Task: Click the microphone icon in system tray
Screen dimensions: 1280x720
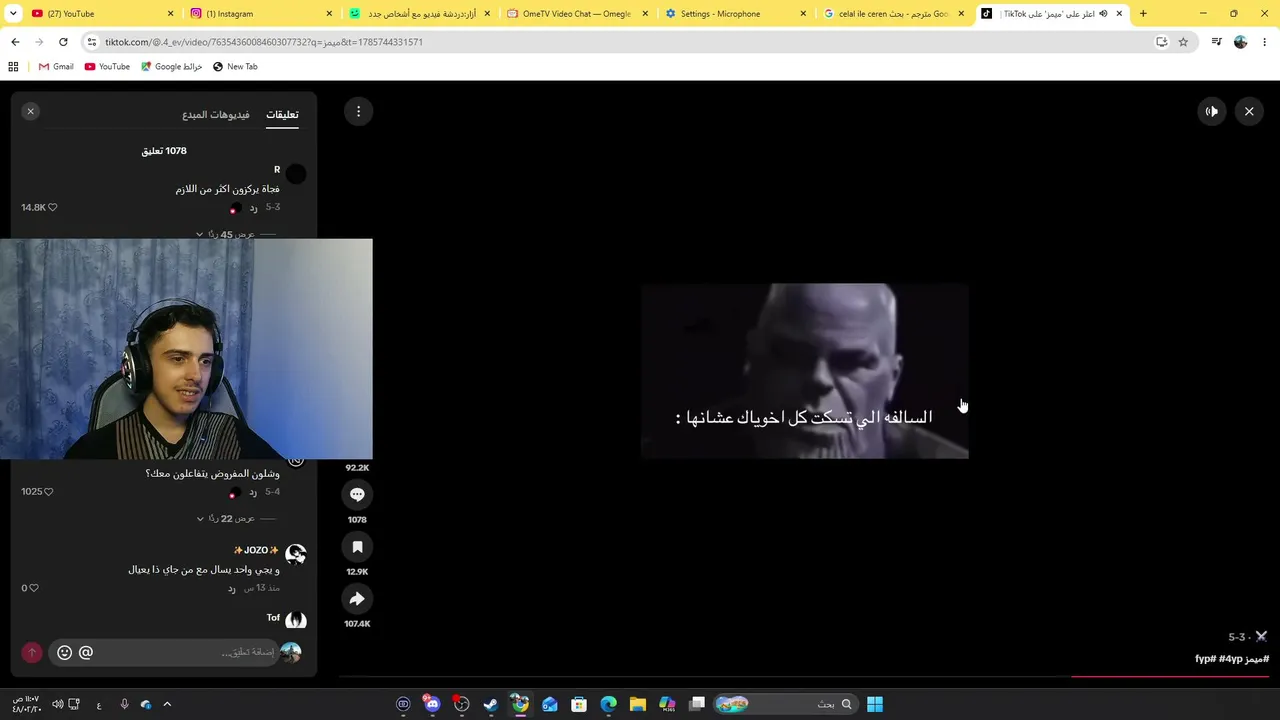Action: [124, 704]
